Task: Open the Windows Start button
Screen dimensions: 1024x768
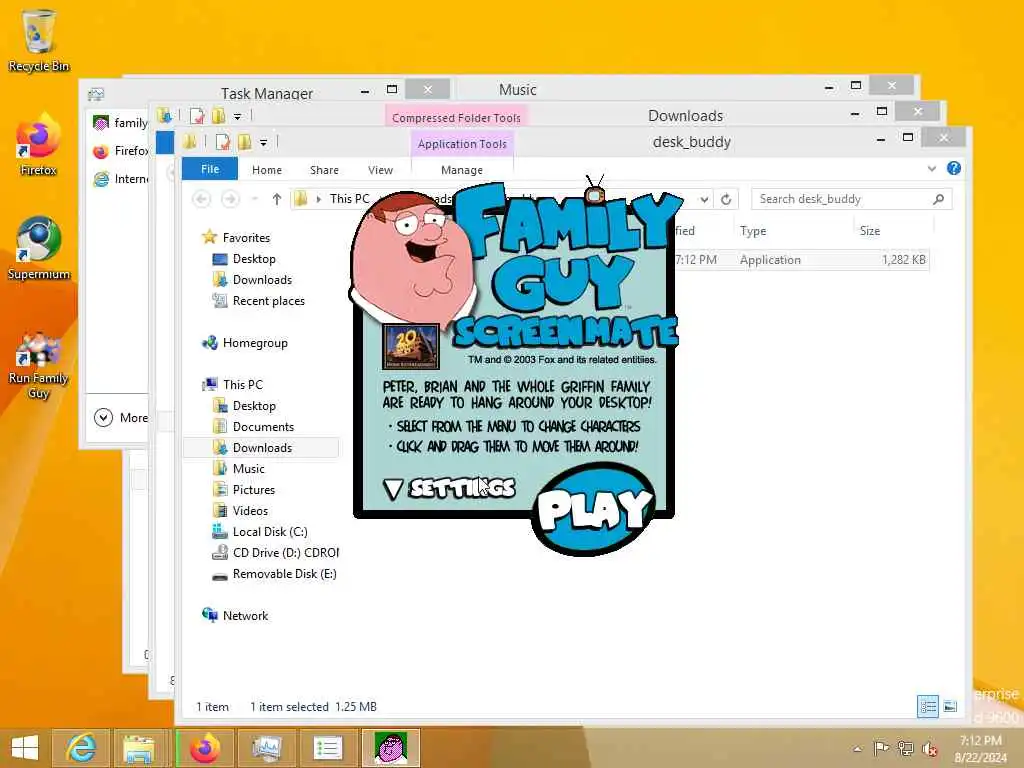Action: point(25,748)
